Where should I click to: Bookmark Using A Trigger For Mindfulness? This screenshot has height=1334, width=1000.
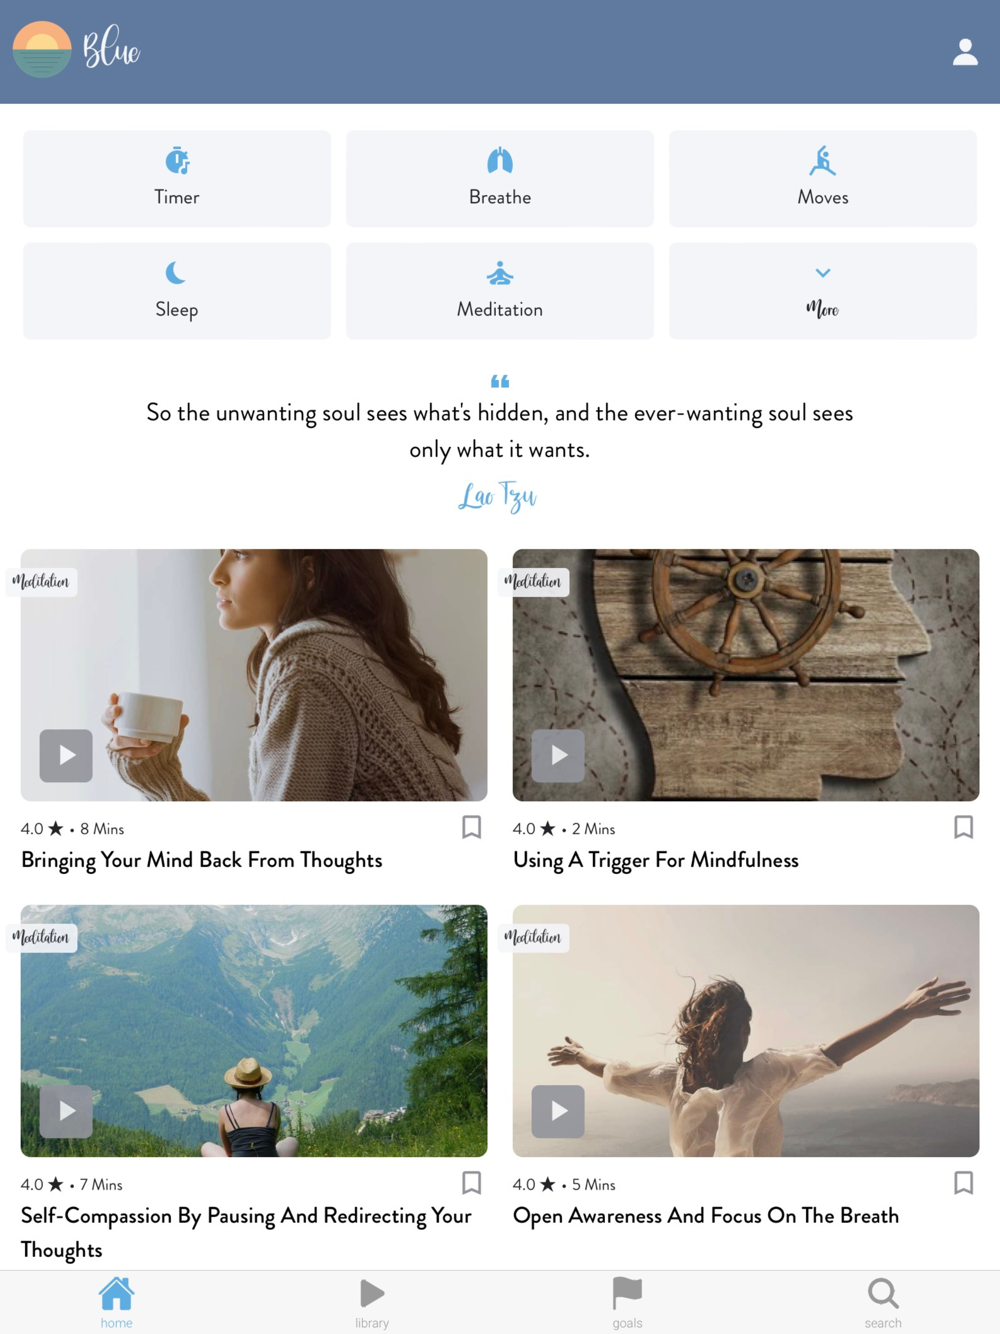(963, 827)
